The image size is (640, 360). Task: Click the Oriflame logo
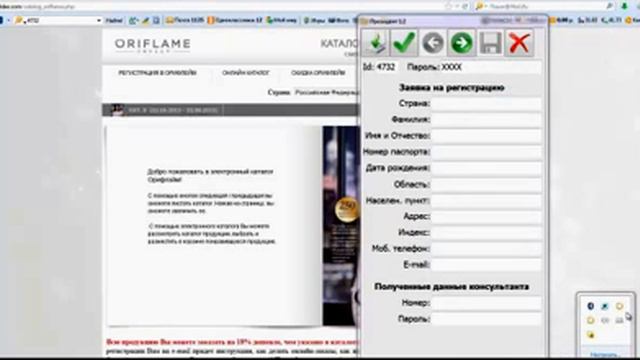(152, 46)
